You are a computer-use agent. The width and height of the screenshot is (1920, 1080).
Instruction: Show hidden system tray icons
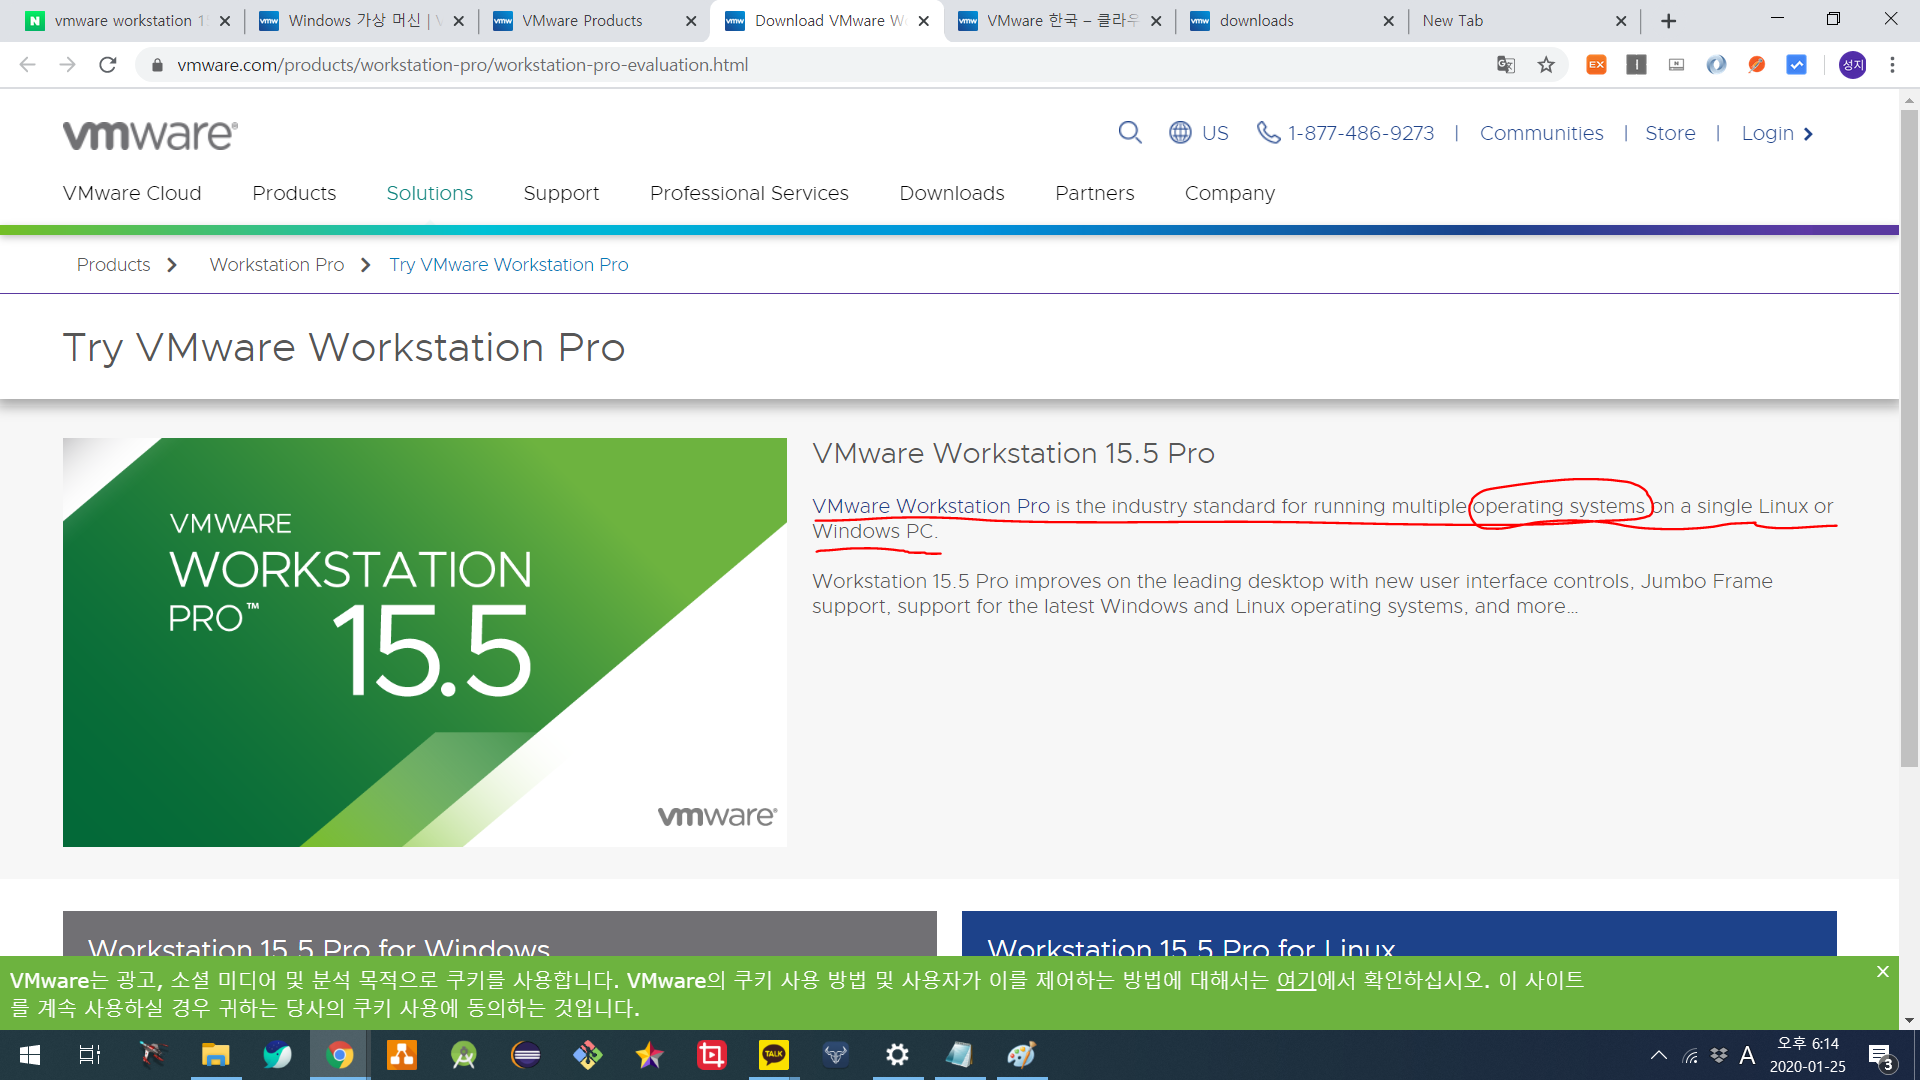(x=1658, y=1055)
